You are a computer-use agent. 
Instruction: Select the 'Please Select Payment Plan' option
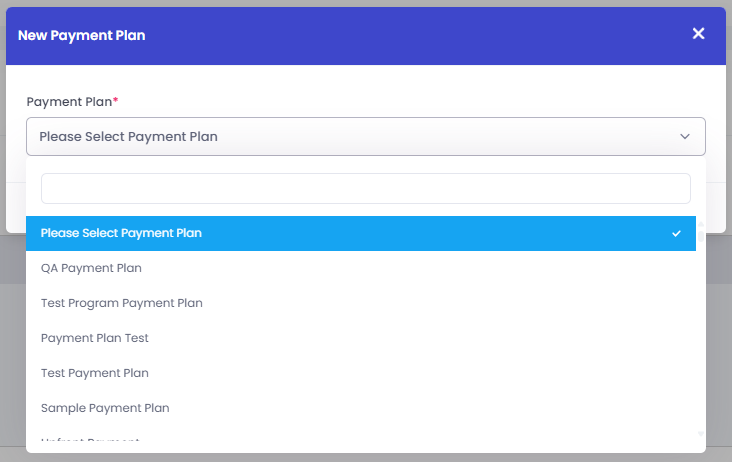(x=121, y=233)
